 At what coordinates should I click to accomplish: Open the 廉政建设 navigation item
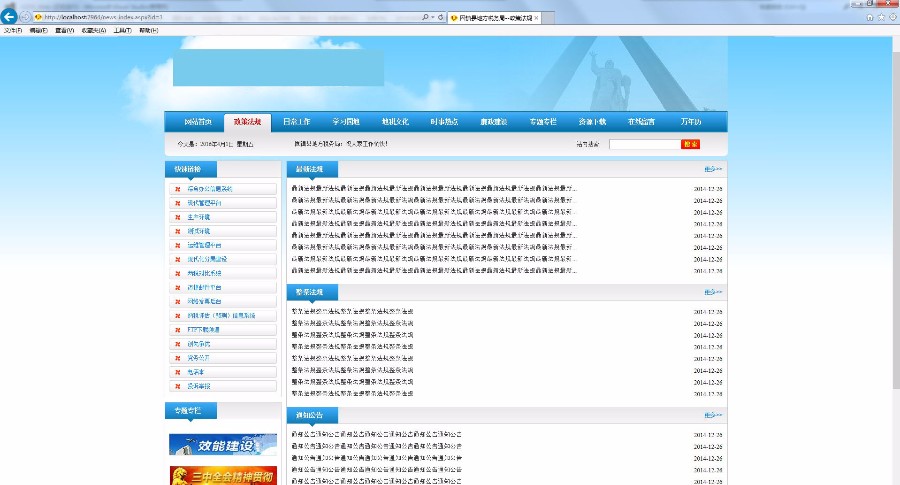pos(494,122)
